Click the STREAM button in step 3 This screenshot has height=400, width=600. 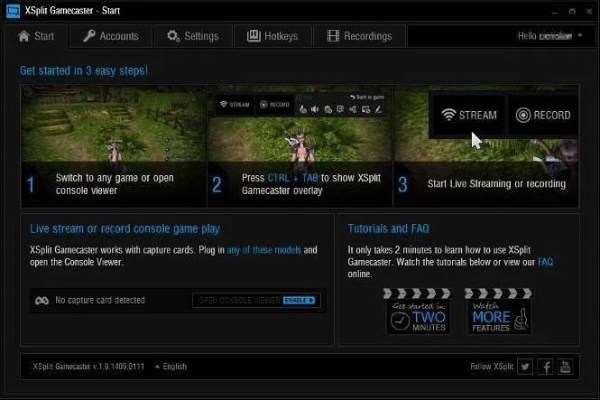468,115
